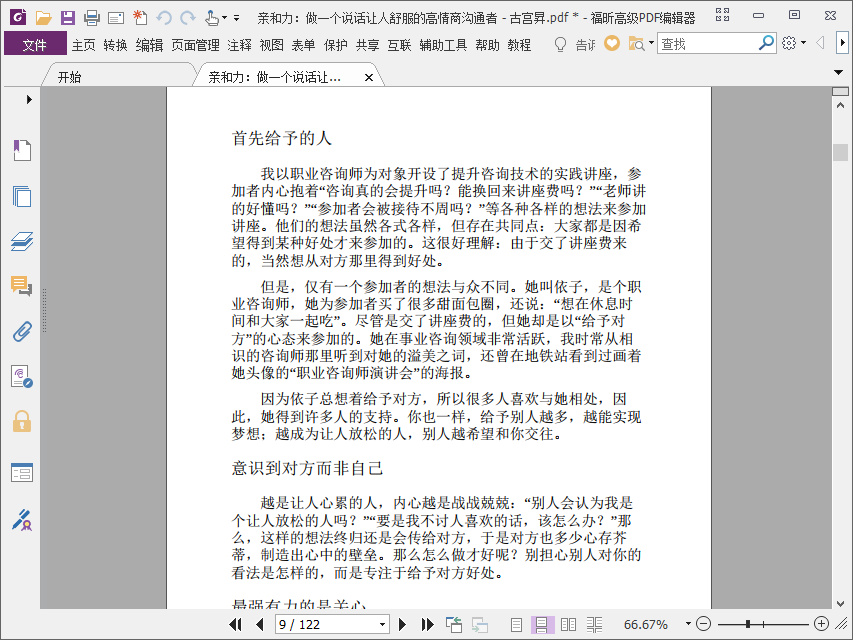Screen dimensions: 853x640
Task: Open the Bookmarks panel in the sidebar
Action: pyautogui.click(x=22, y=150)
